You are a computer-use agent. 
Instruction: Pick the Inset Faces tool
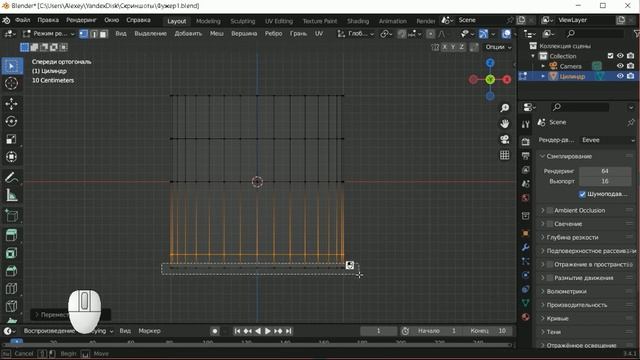point(11,253)
